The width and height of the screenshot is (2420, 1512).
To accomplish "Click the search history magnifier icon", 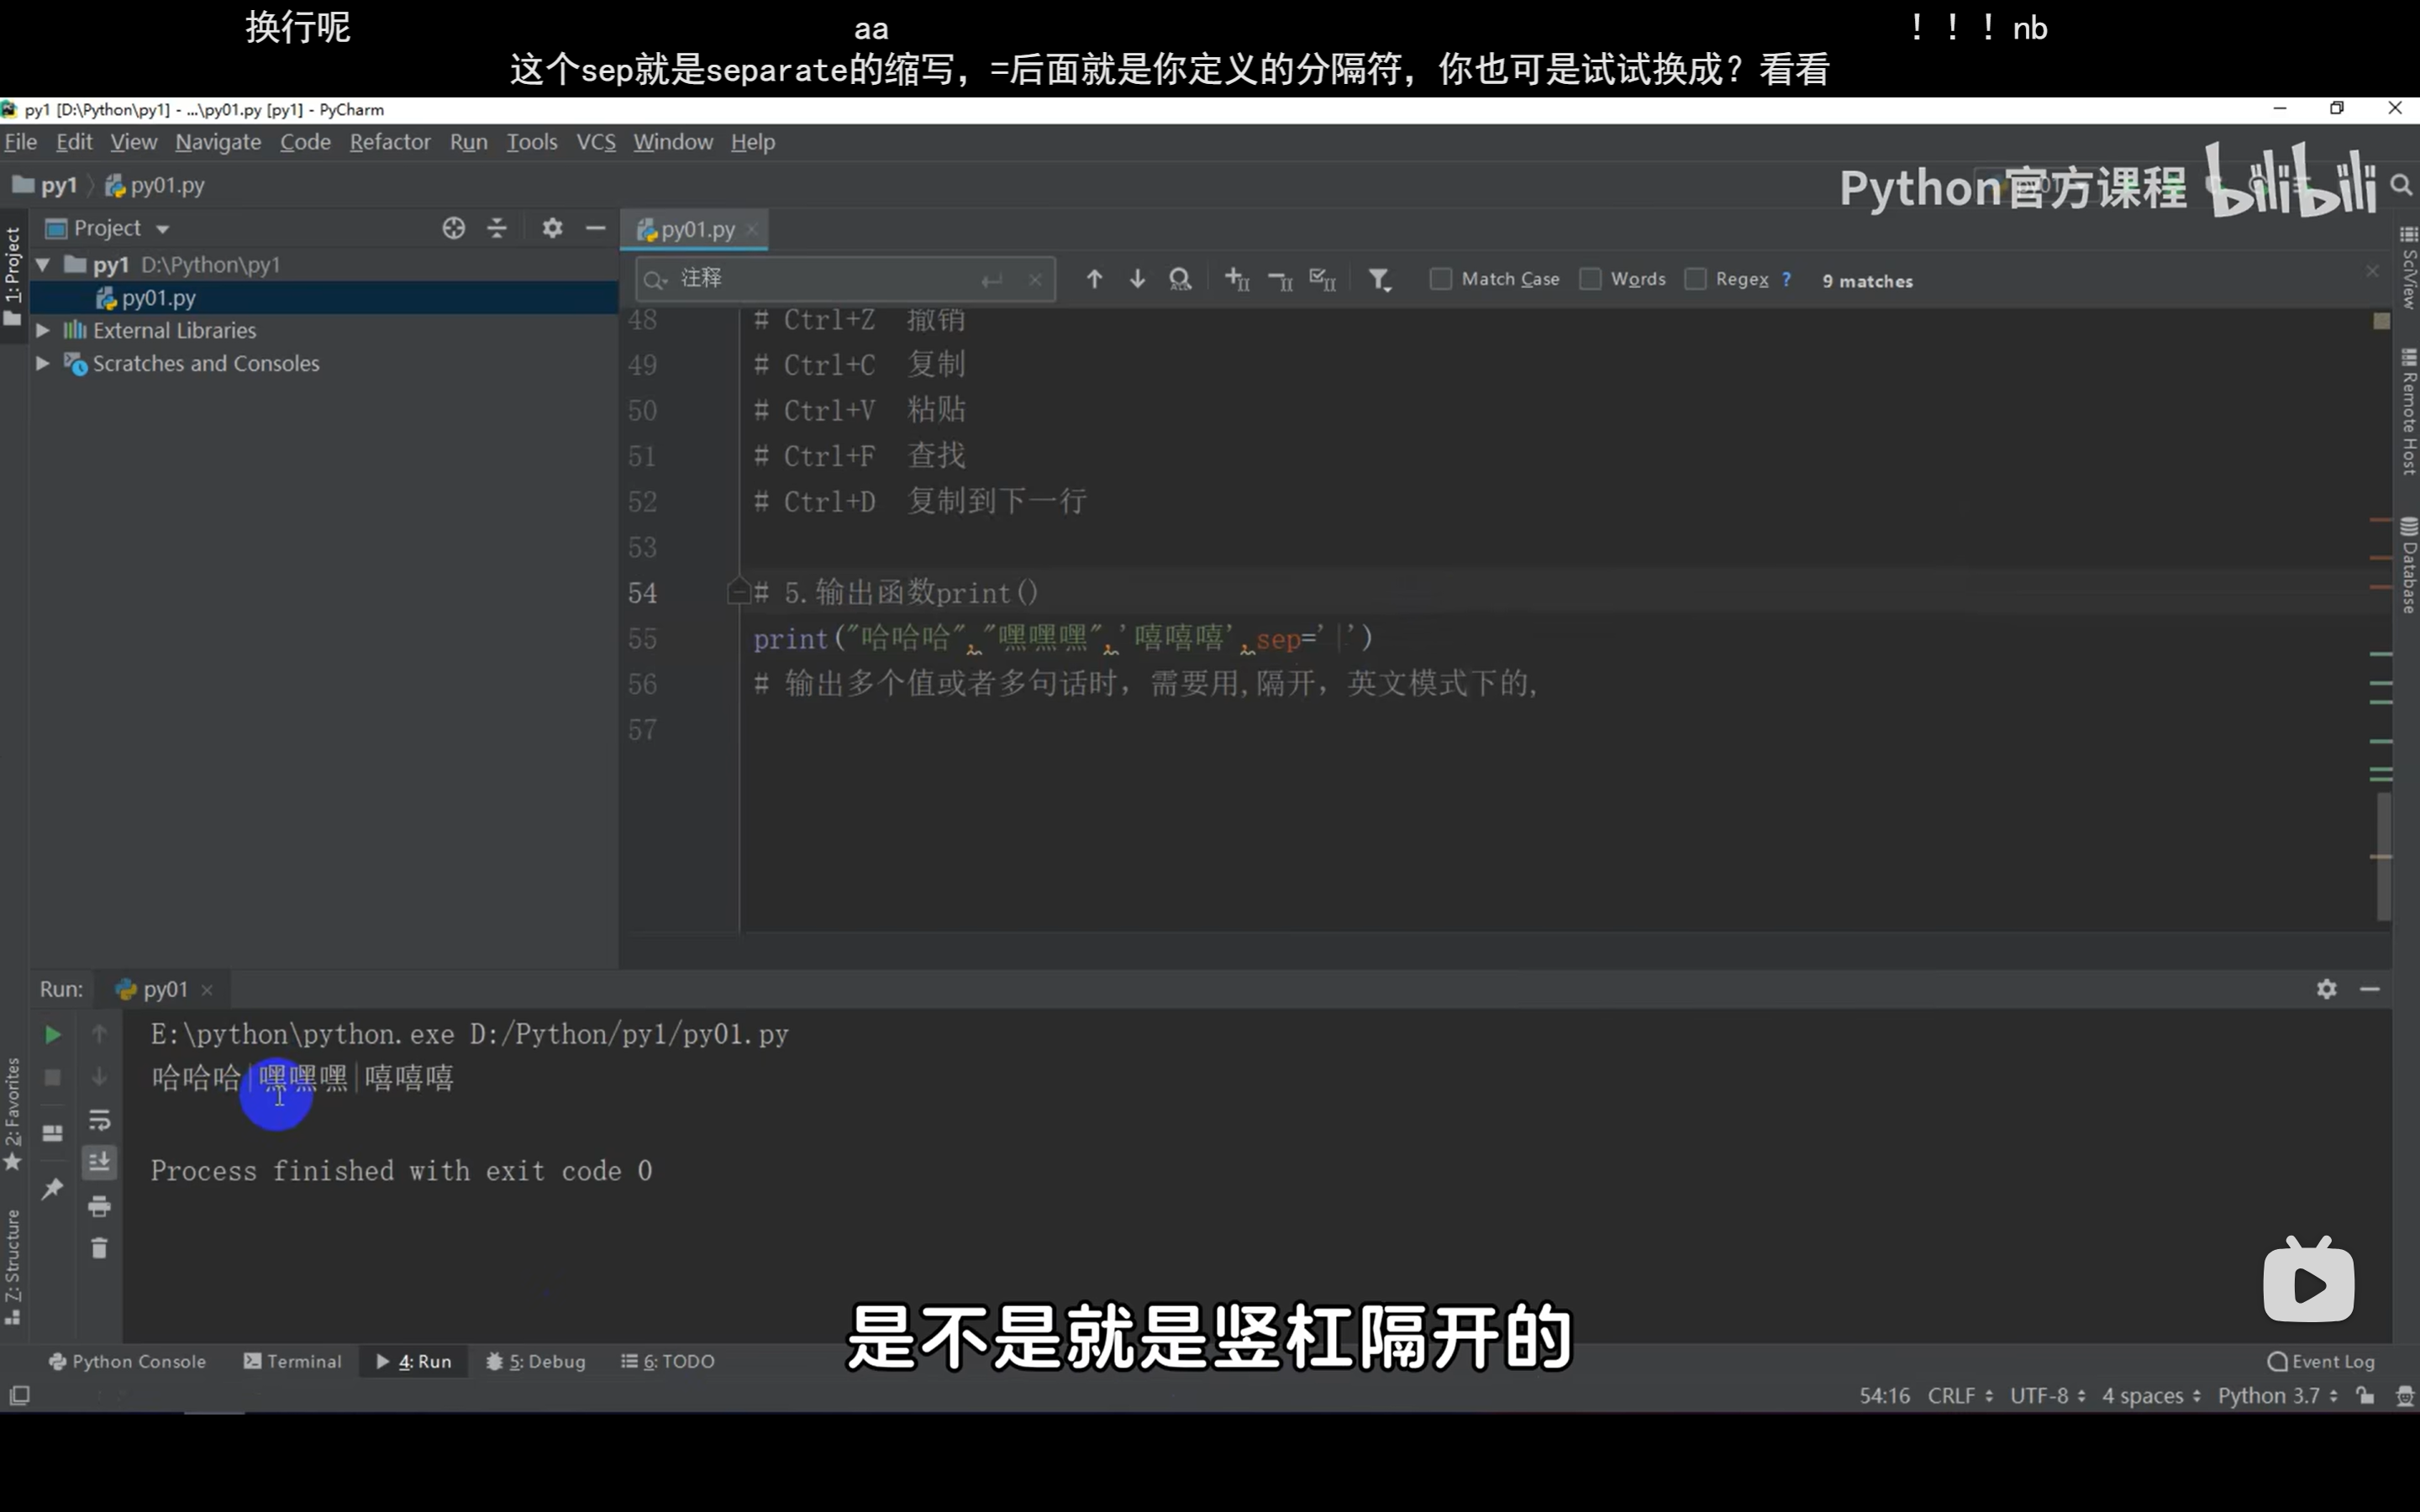I will coord(655,280).
